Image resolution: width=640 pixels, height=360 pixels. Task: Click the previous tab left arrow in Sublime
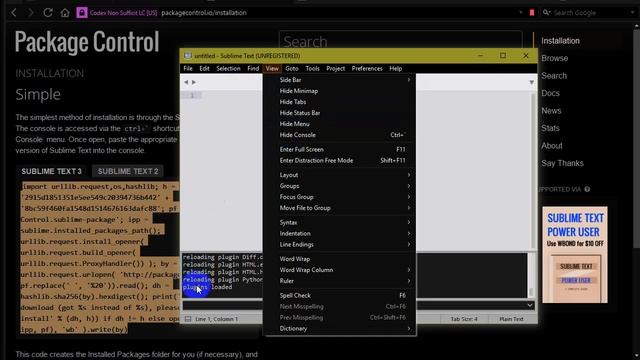click(186, 82)
